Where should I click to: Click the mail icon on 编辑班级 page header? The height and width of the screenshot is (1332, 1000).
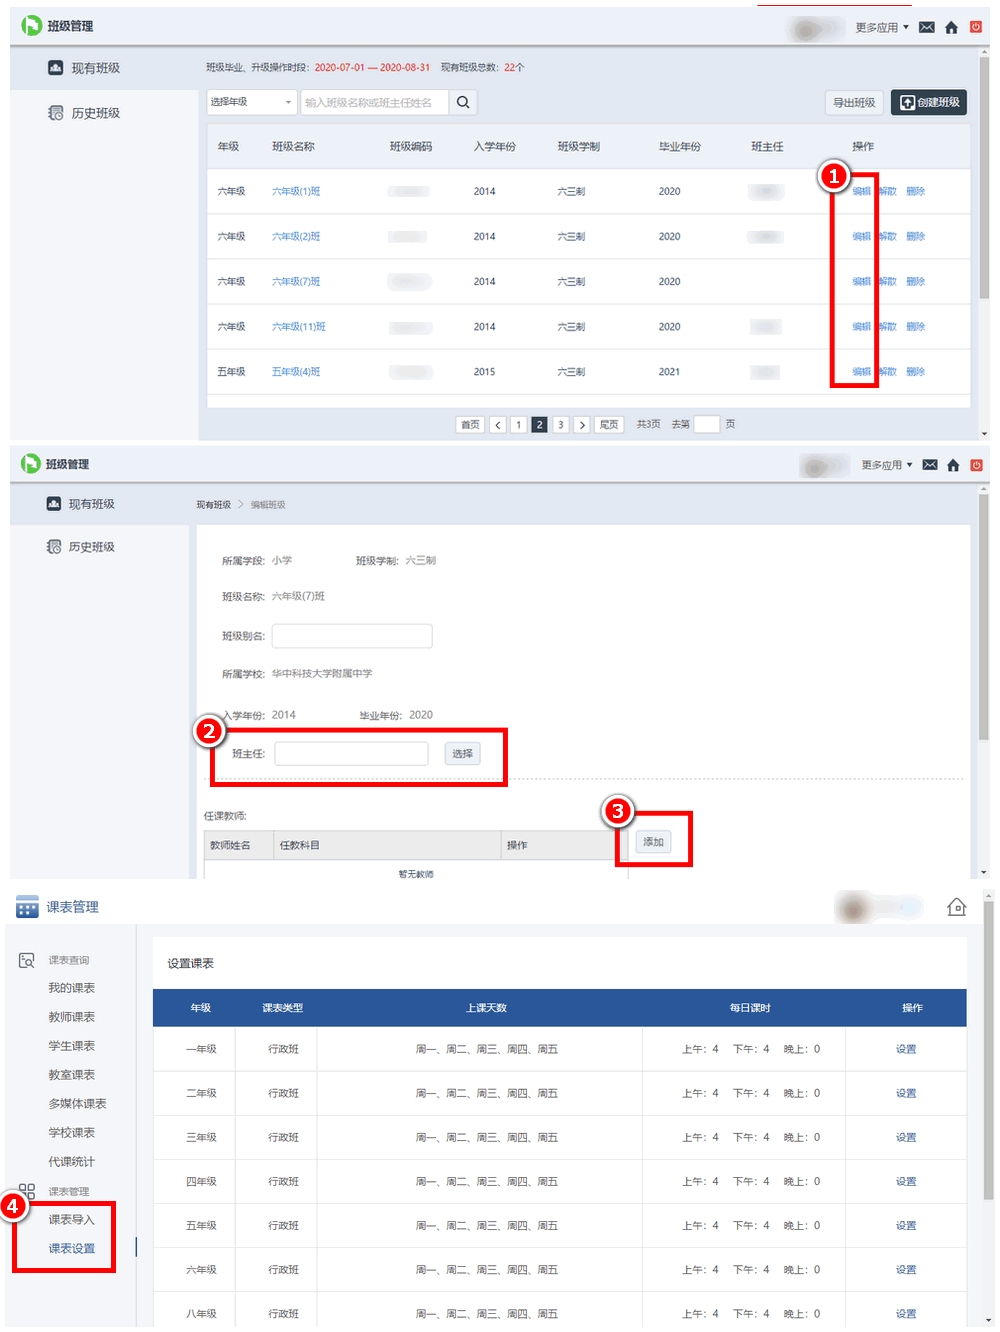[930, 465]
